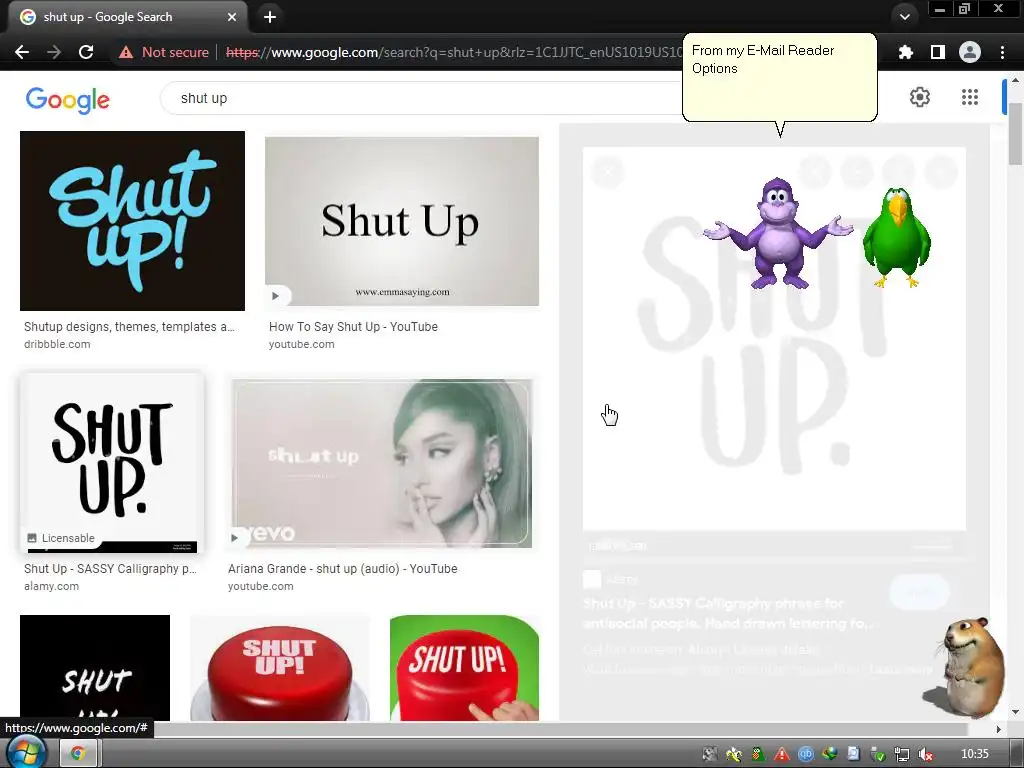1024x768 pixels.
Task: Click the faded Shut Up SASSY Calligraphy preview title
Action: tap(728, 613)
